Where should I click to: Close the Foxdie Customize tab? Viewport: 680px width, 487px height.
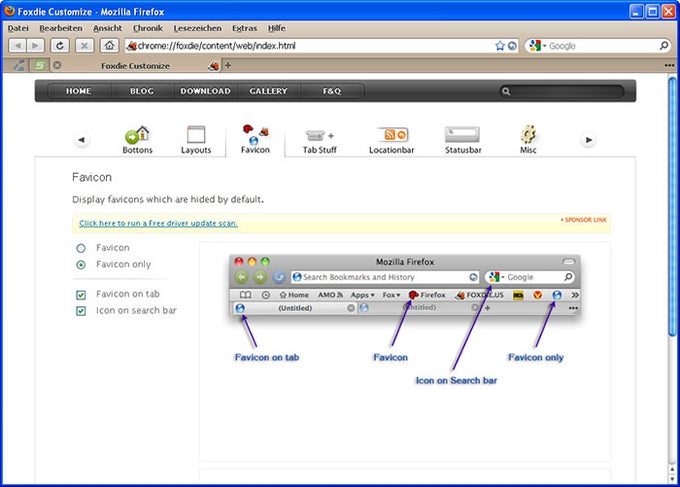click(57, 65)
